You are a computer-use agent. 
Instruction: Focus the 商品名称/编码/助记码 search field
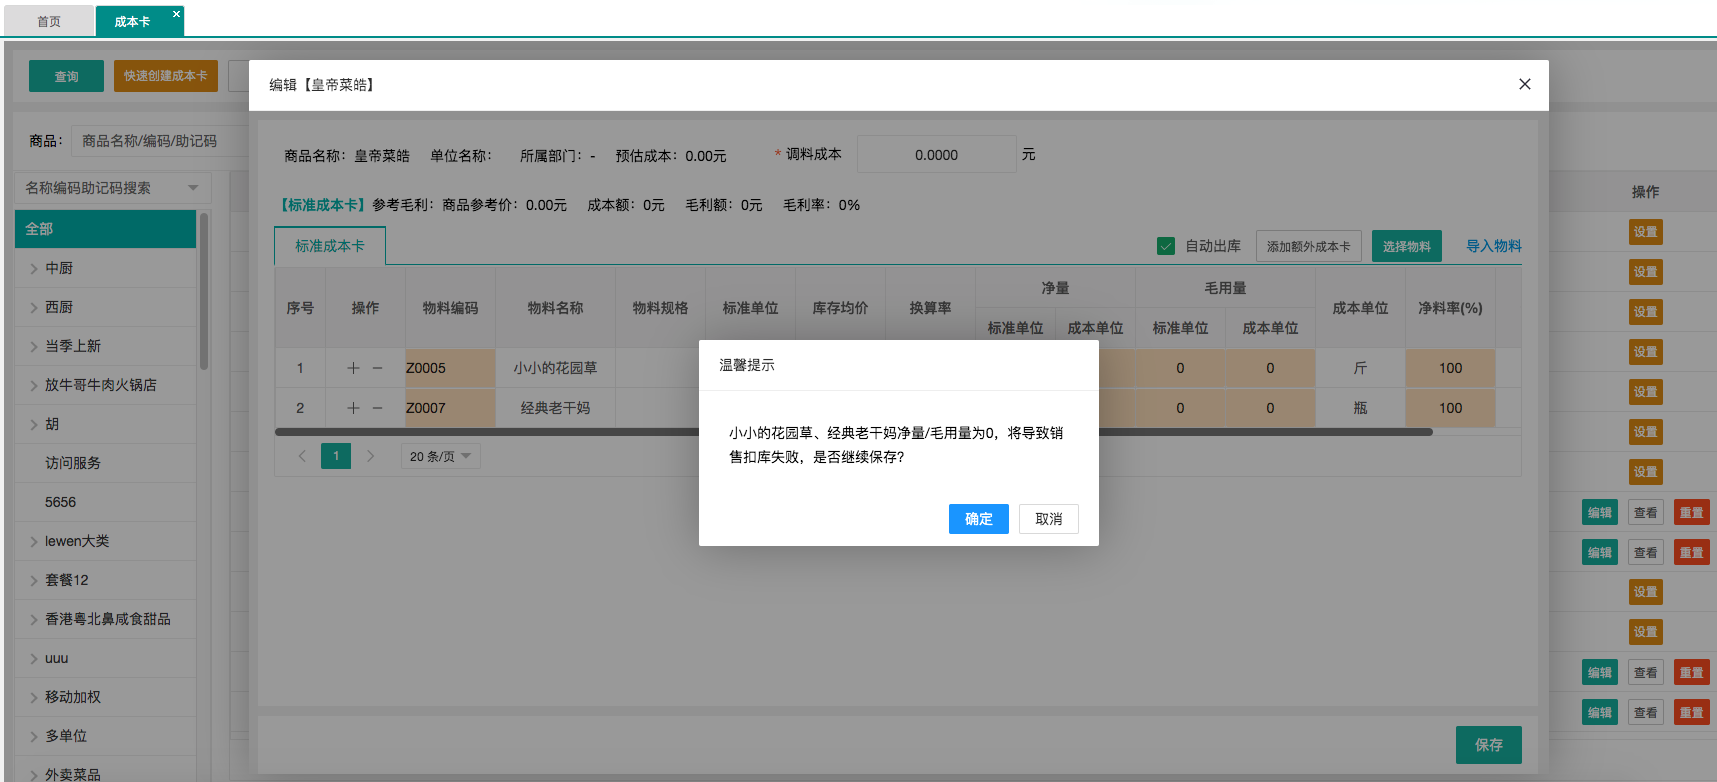pos(160,141)
